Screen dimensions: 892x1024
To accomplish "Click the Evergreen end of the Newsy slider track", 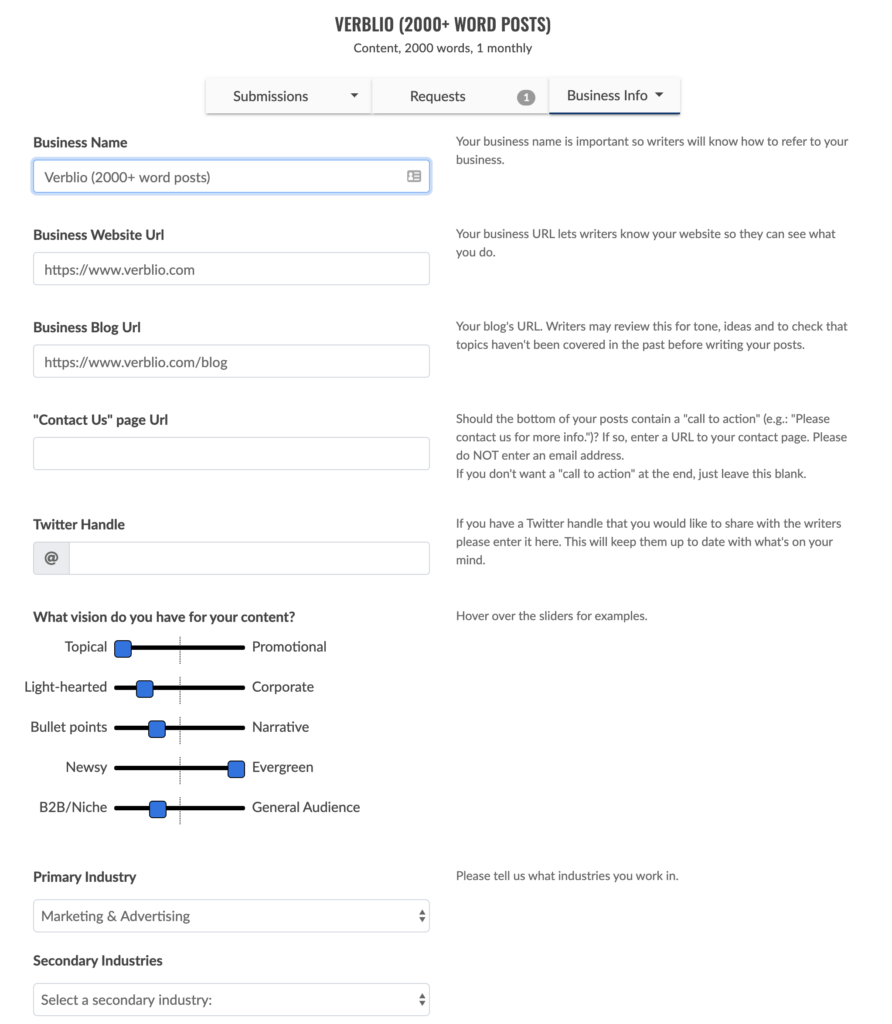I will [242, 768].
